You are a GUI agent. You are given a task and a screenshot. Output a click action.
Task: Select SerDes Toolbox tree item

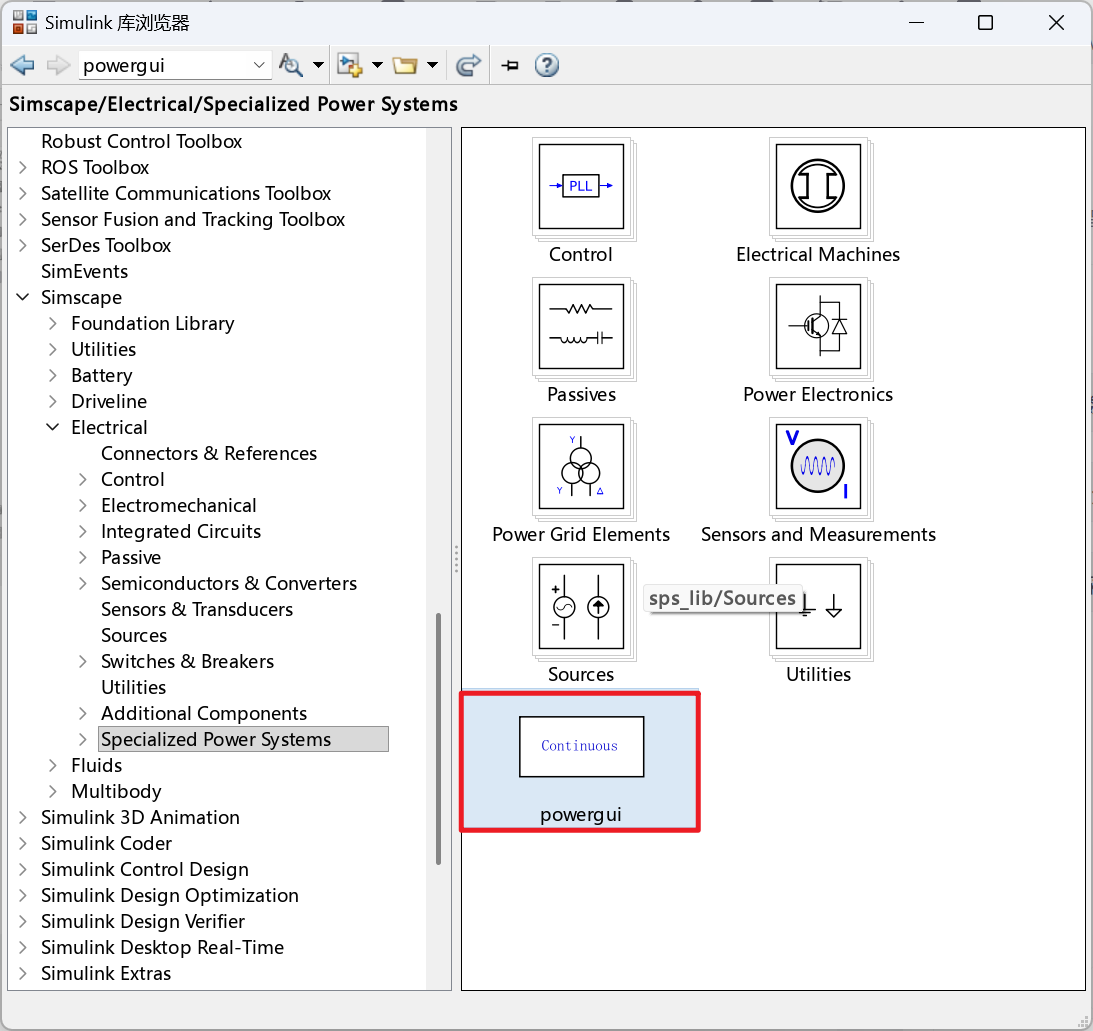tap(106, 245)
